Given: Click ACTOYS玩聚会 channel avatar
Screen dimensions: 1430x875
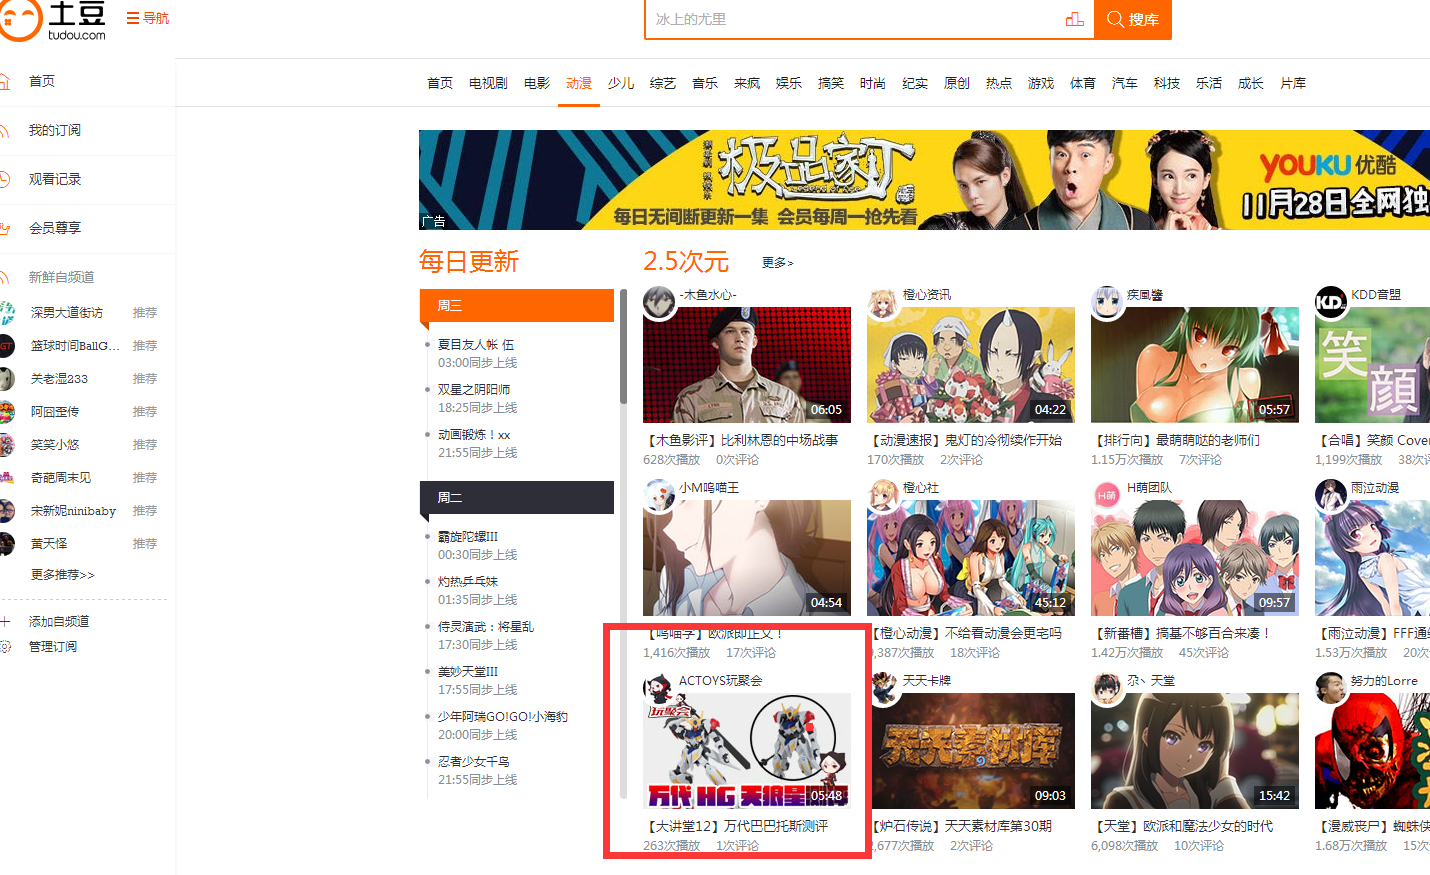Looking at the screenshot, I should coord(659,689).
